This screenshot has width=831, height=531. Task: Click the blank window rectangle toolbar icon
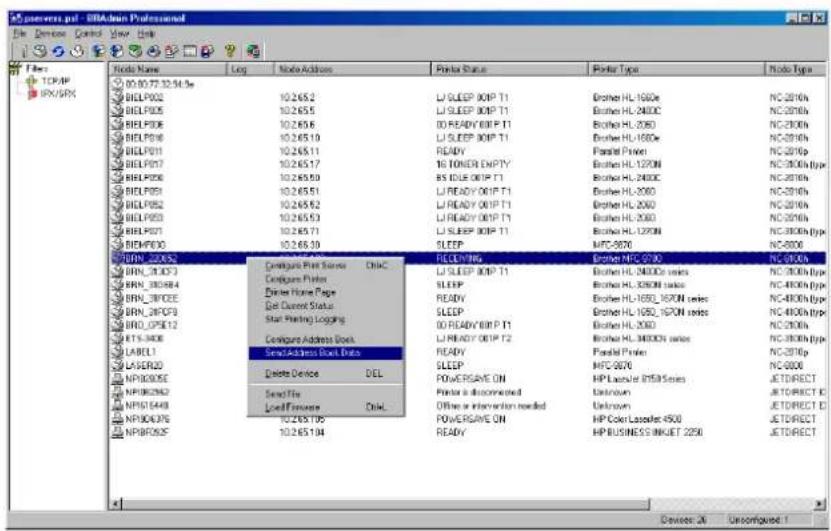[190, 51]
